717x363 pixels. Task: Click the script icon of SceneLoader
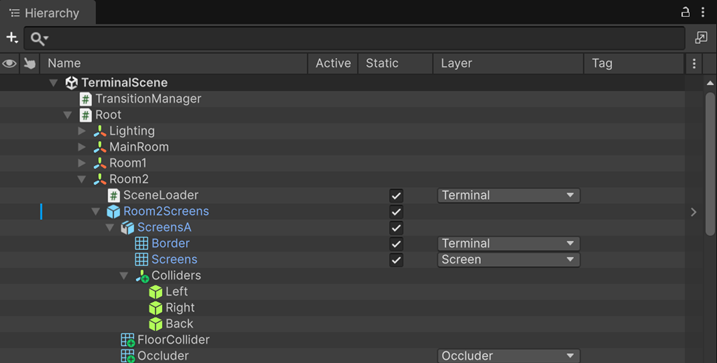click(x=113, y=195)
